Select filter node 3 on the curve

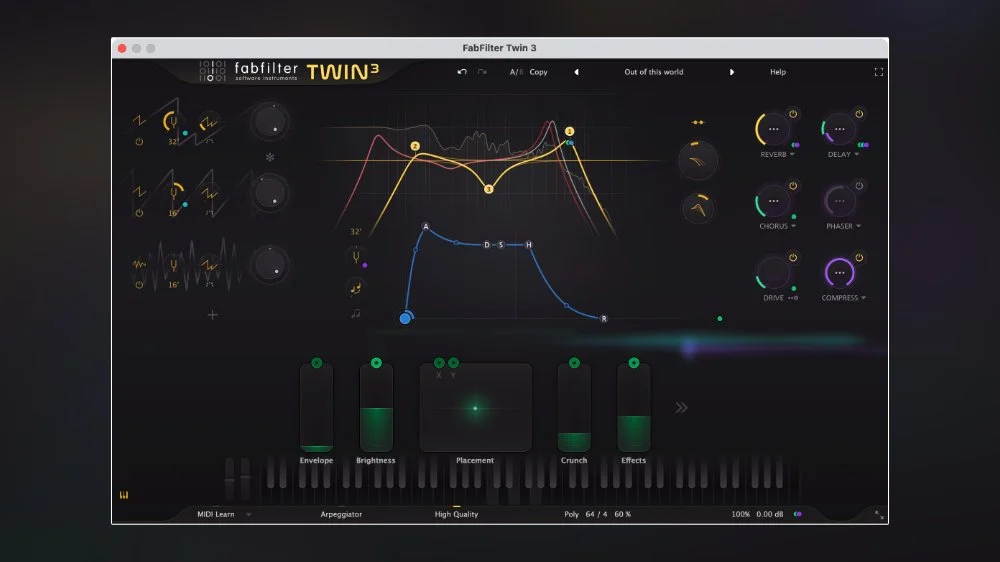click(x=489, y=189)
